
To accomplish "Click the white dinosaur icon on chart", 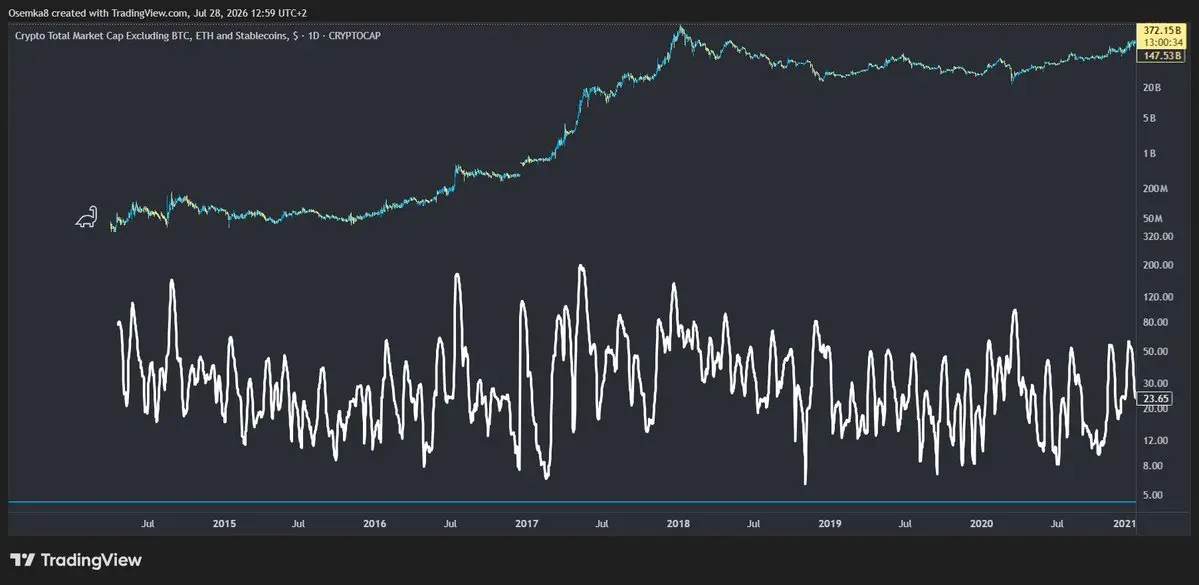I will (x=86, y=217).
